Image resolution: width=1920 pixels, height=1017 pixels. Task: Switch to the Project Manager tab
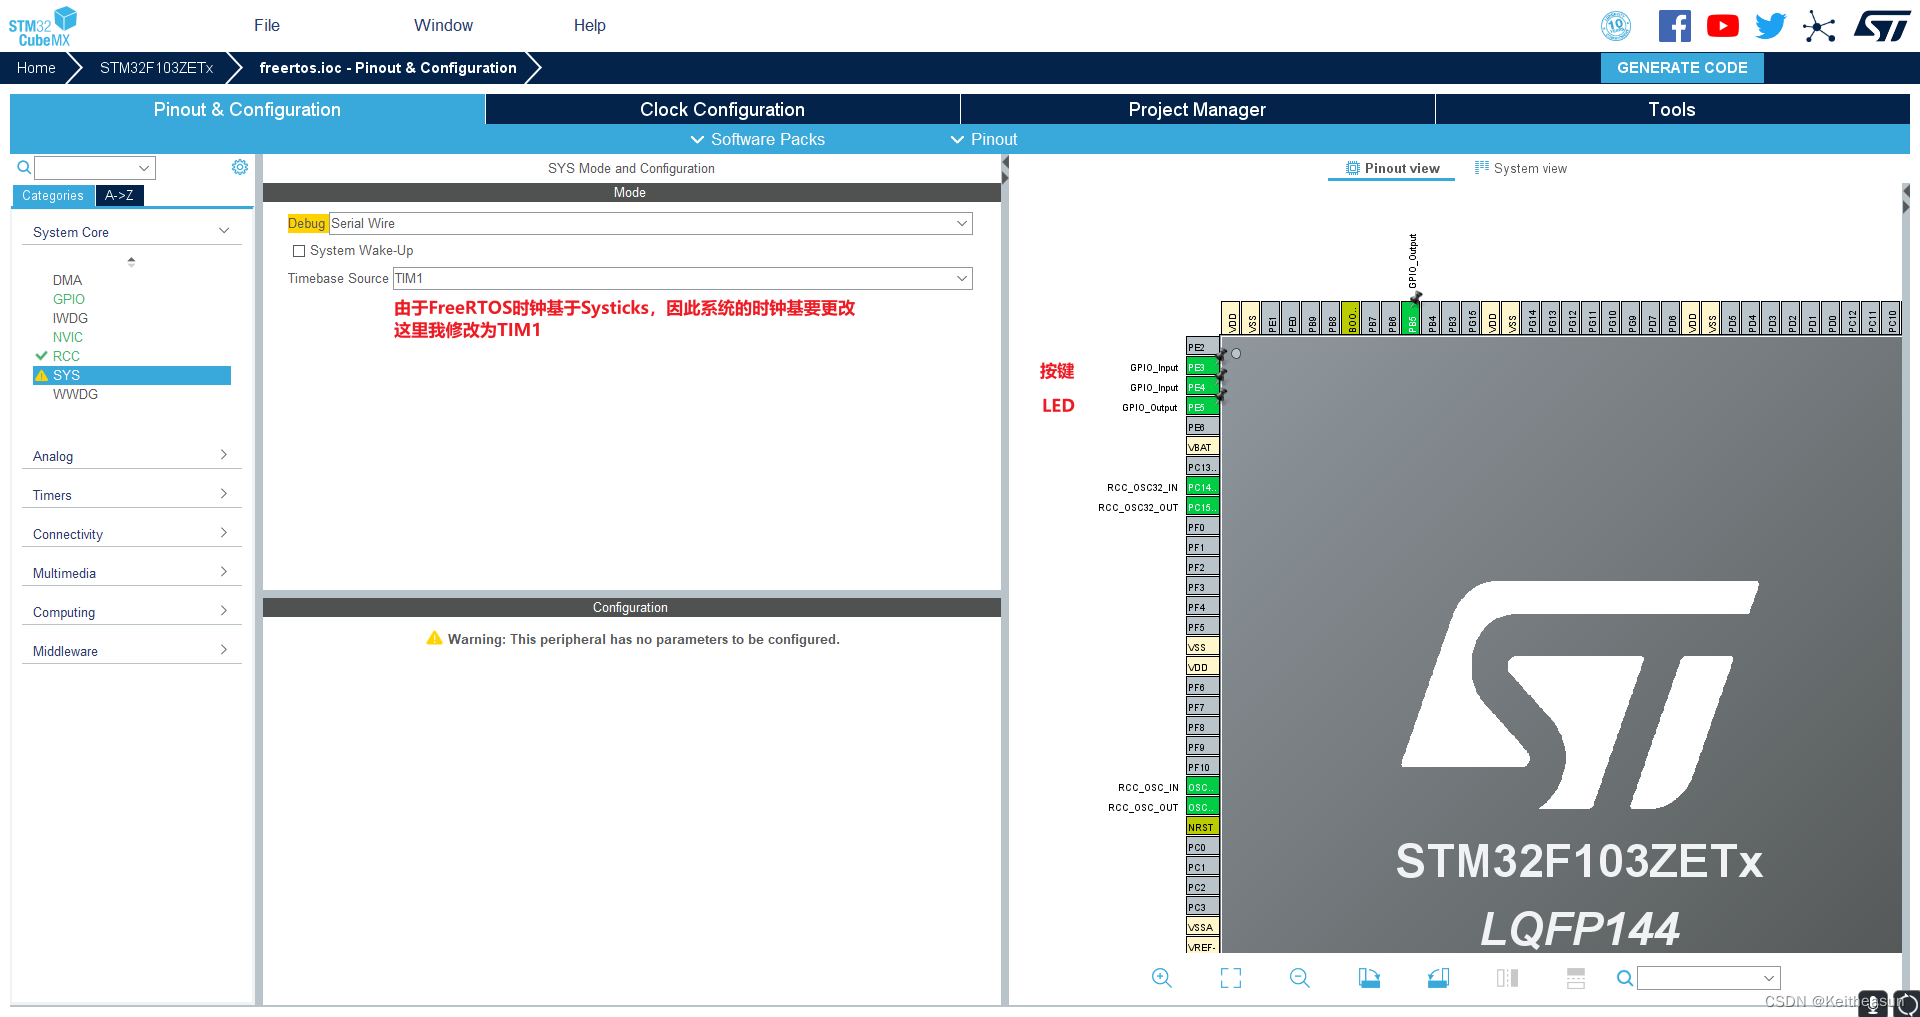tap(1197, 109)
